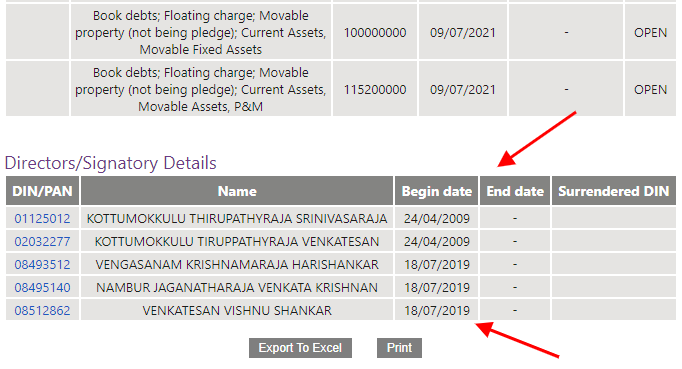Open DIN link 08495140

click(x=42, y=288)
